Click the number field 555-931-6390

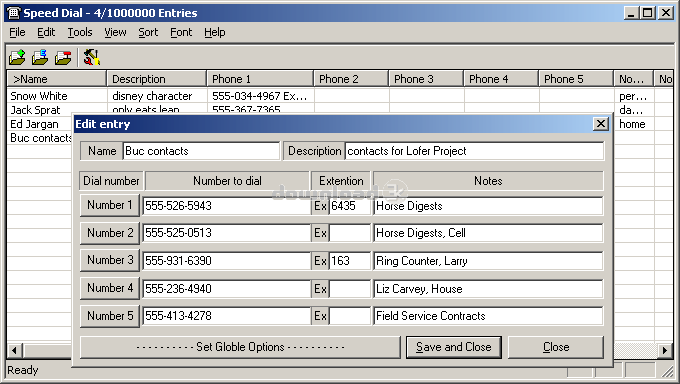tap(226, 261)
